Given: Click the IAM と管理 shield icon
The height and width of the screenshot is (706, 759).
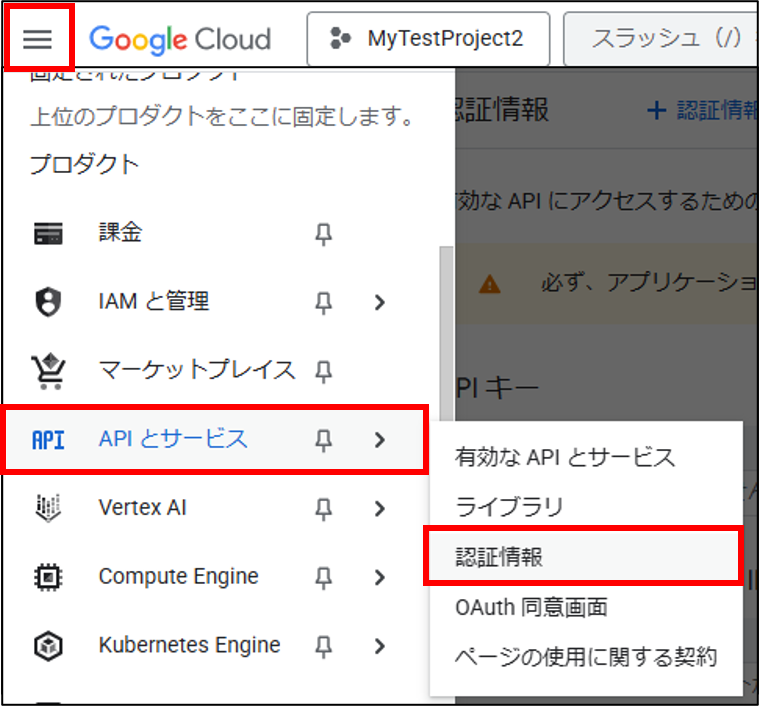Looking at the screenshot, I should (x=48, y=302).
